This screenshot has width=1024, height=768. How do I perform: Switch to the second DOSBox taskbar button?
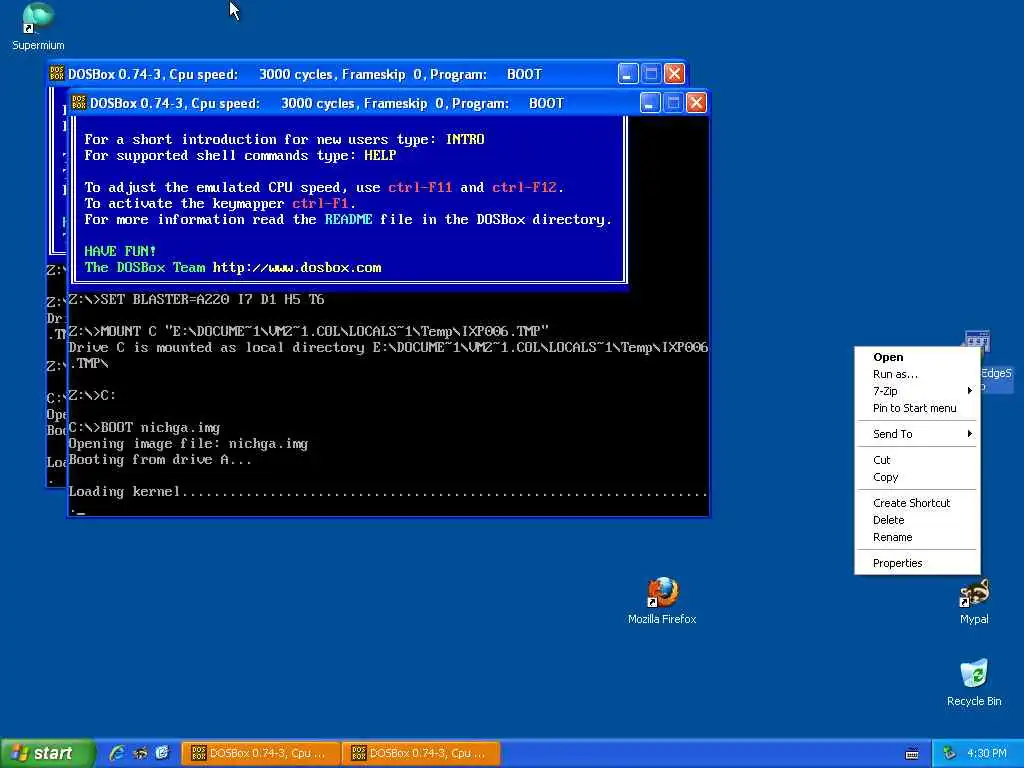421,753
